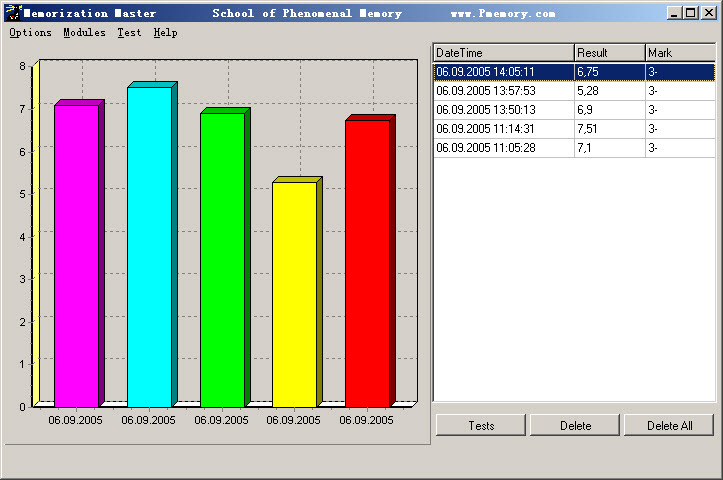Screen dimensions: 723x480
Task: Open the Modules menu
Action: 84,33
